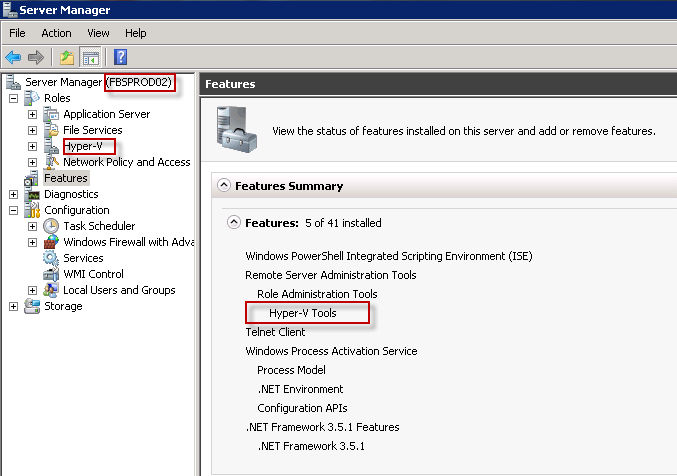Open Help via the question mark icon
This screenshot has height=476, width=677.
(x=120, y=57)
